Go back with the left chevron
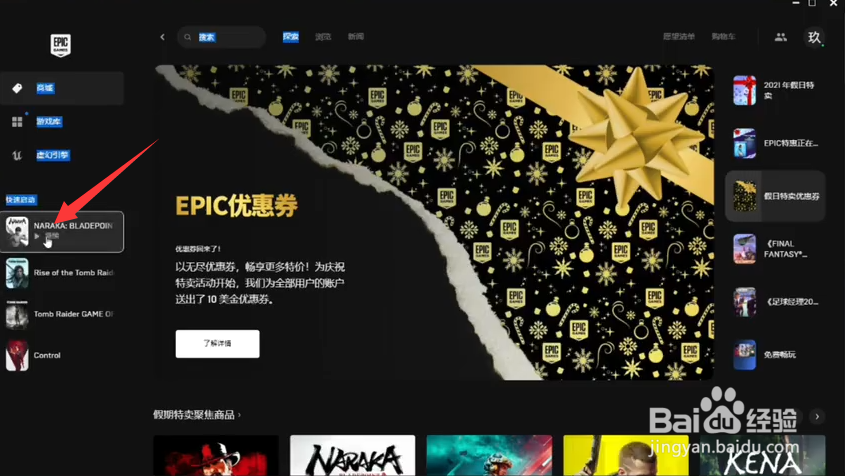The height and width of the screenshot is (476, 845). point(162,37)
